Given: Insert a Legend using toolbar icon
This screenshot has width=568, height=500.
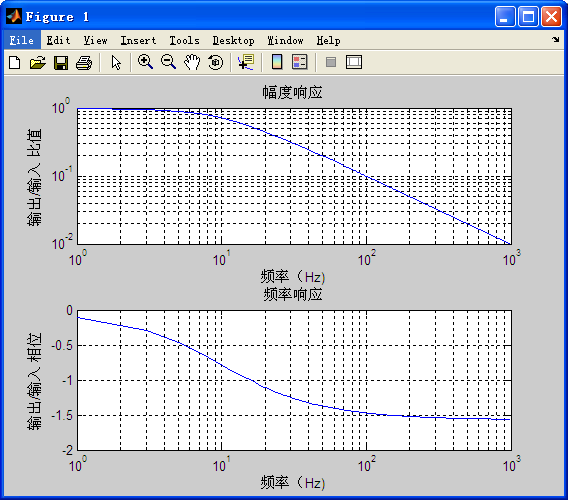Looking at the screenshot, I should [300, 62].
